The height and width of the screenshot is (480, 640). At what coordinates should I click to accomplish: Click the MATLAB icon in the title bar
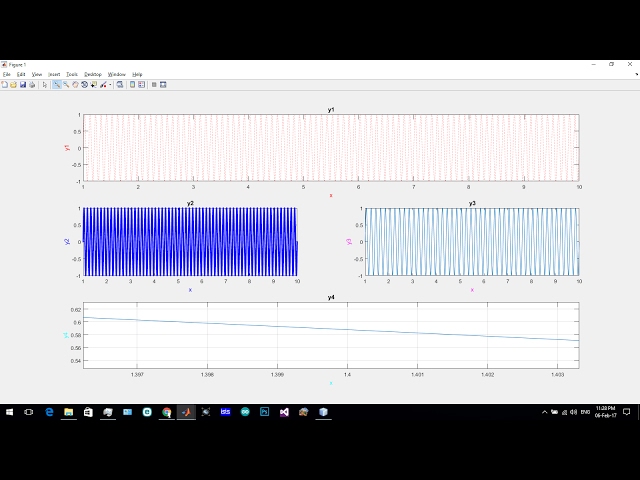pos(4,64)
